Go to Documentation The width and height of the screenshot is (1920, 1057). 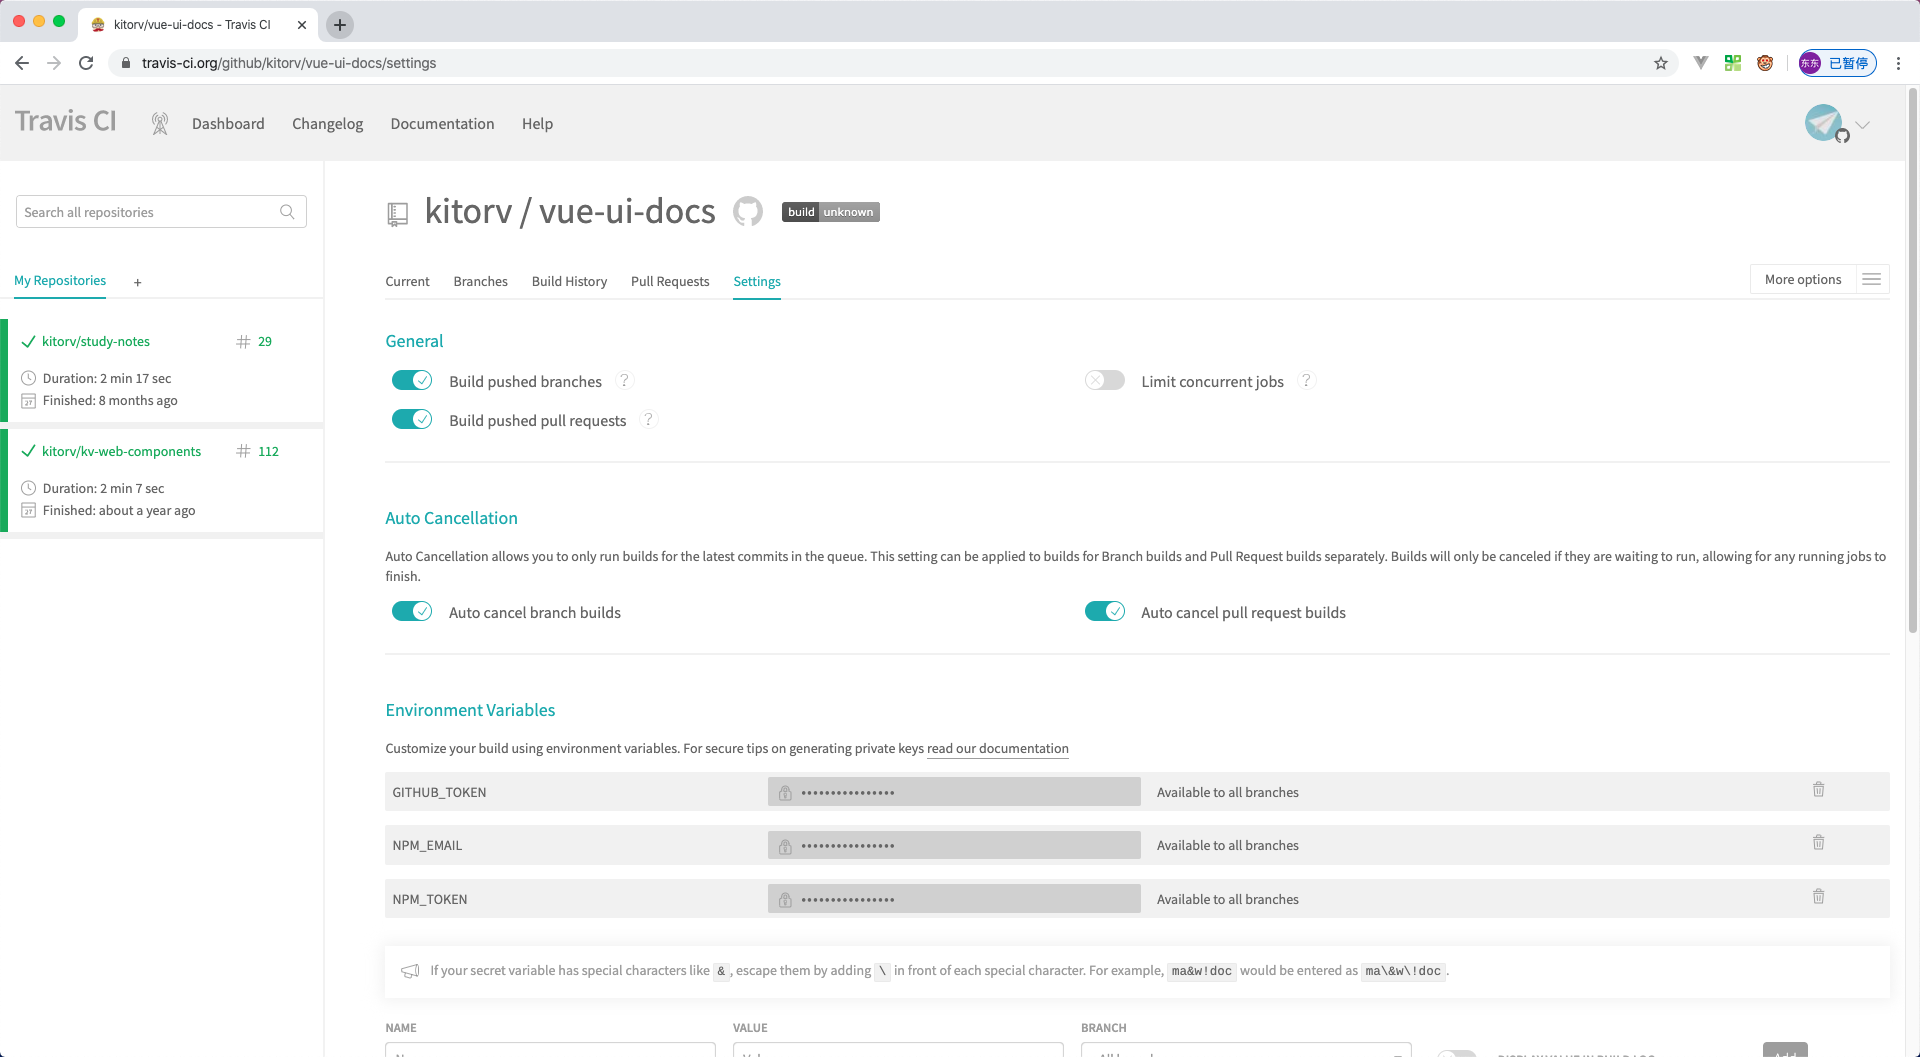click(x=442, y=124)
